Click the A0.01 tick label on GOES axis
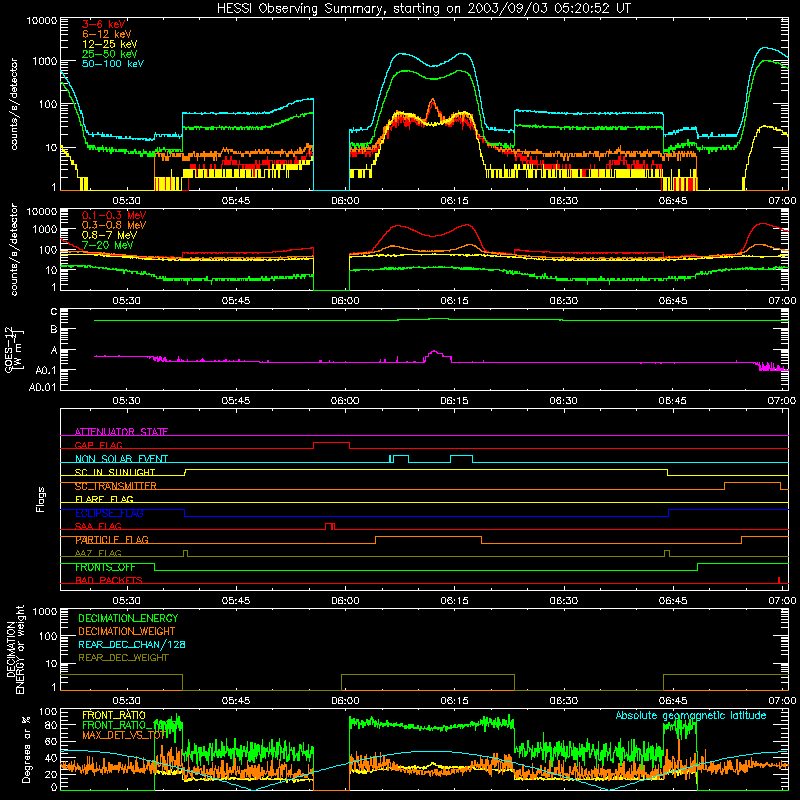 coord(43,387)
